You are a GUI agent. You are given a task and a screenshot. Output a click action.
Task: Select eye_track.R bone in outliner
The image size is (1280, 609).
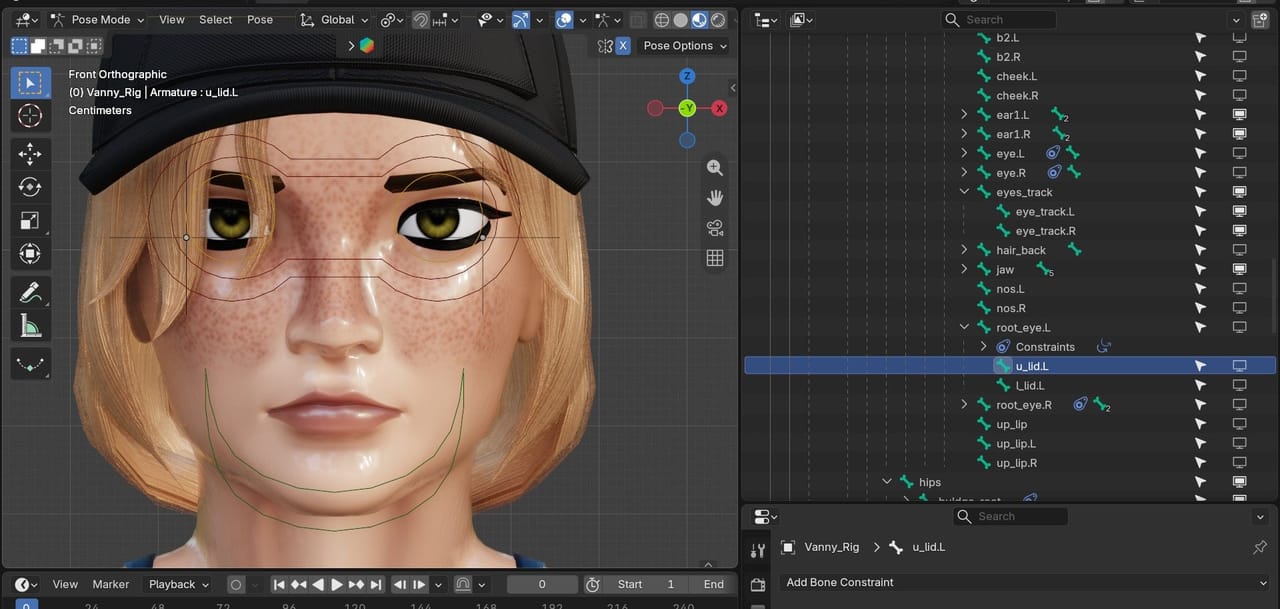point(1045,231)
